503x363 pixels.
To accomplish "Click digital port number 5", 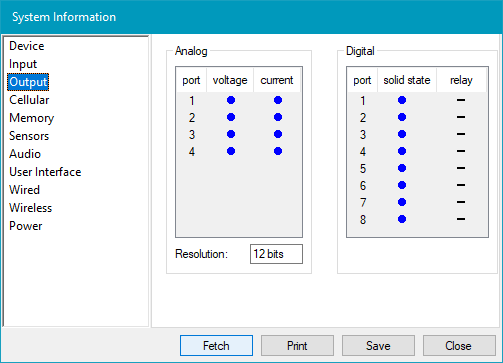I will coord(363,169).
